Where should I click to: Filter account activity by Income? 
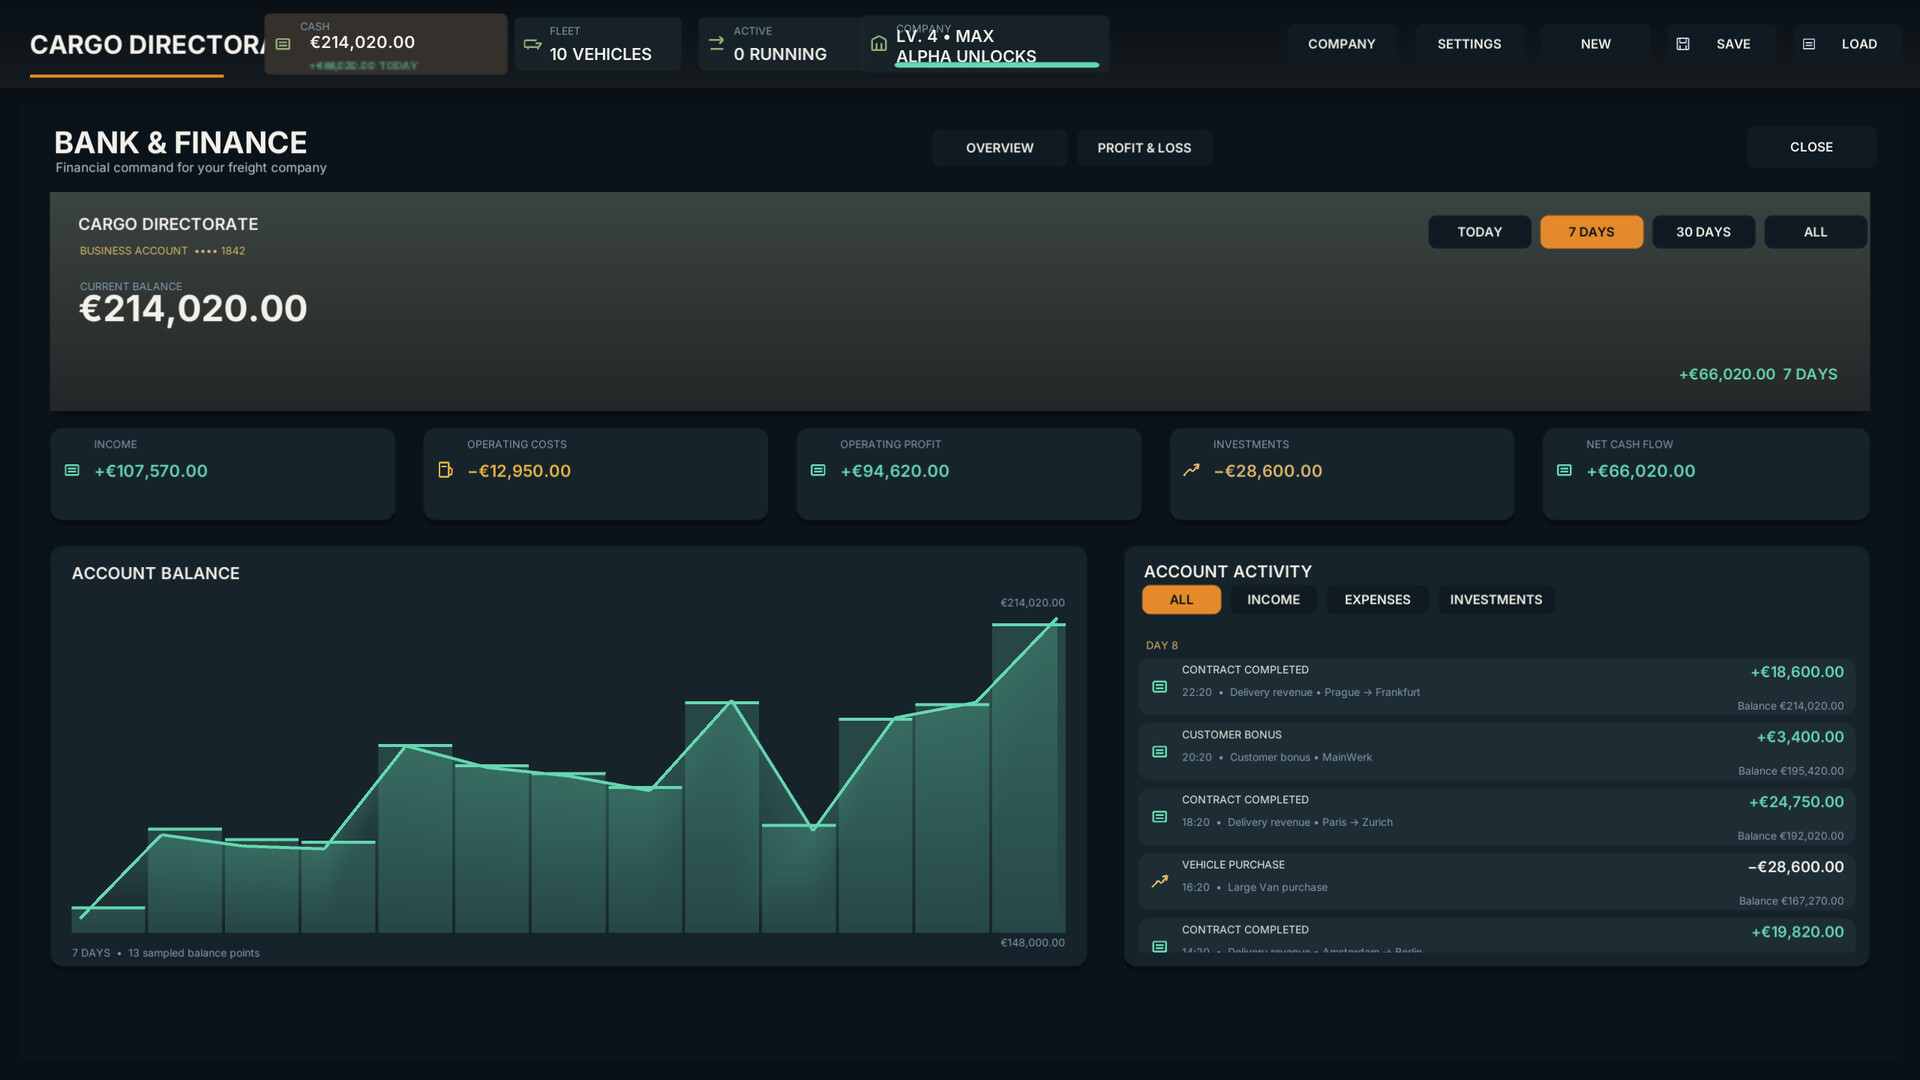(x=1273, y=600)
